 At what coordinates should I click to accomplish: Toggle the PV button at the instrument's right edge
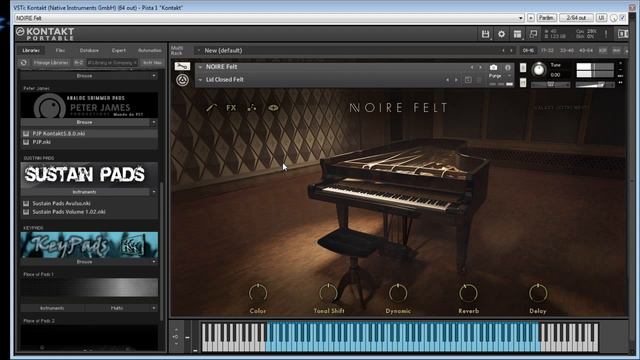tap(621, 82)
